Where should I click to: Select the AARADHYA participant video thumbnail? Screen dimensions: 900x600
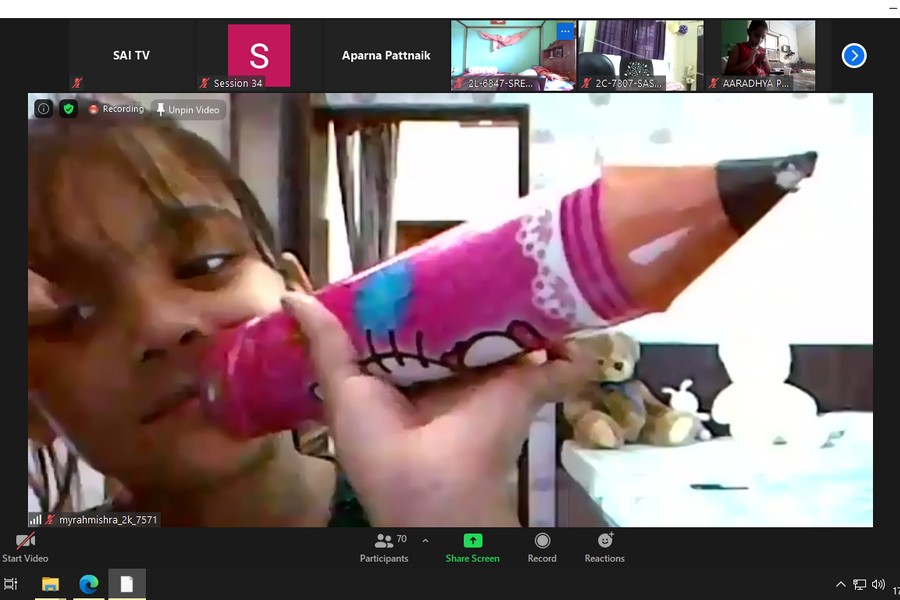pos(767,56)
